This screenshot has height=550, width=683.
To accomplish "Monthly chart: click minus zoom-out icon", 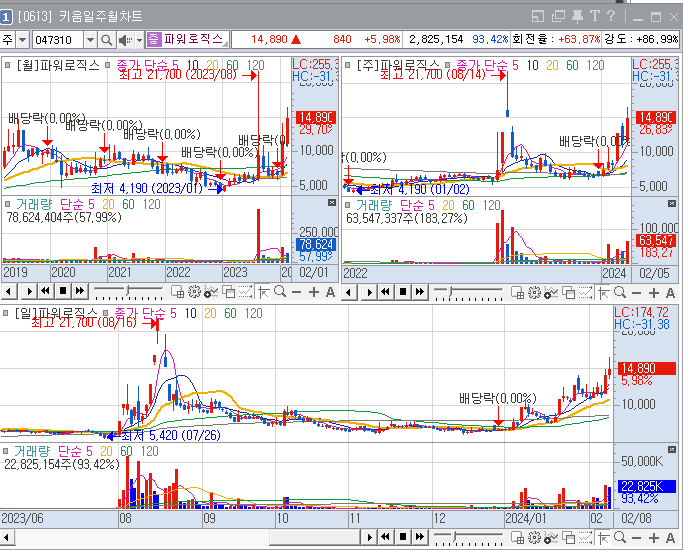I will click(x=297, y=292).
